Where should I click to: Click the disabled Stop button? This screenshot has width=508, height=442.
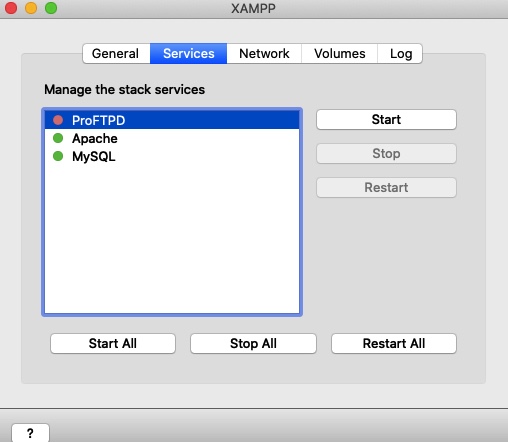pos(386,154)
